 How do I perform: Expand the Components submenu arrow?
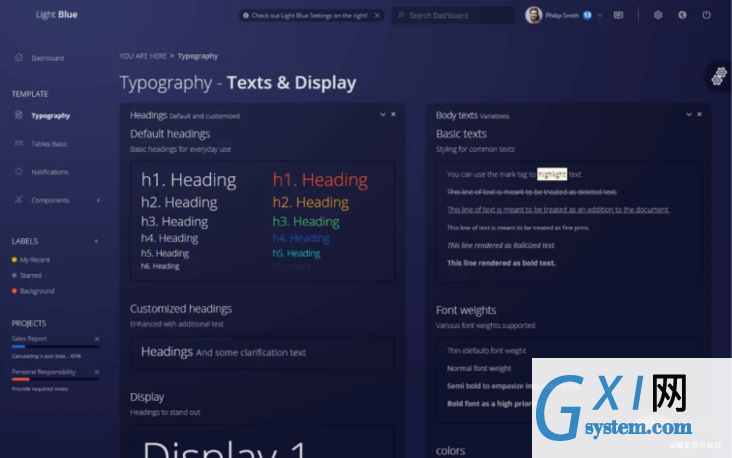pyautogui.click(x=98, y=200)
